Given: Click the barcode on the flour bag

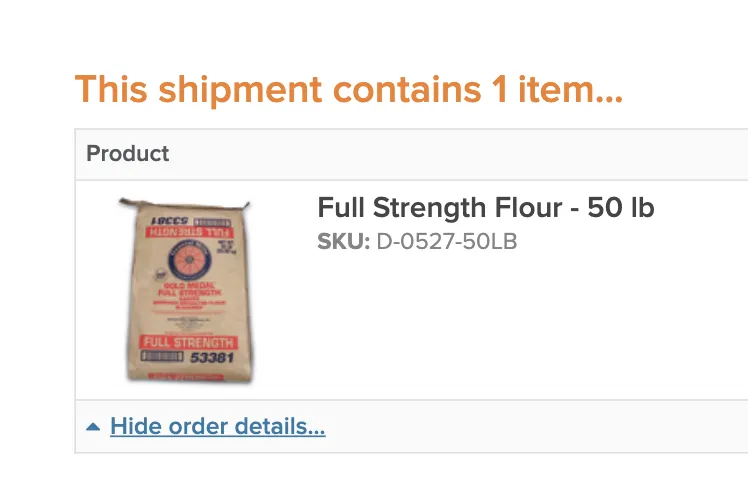Looking at the screenshot, I should (160, 358).
